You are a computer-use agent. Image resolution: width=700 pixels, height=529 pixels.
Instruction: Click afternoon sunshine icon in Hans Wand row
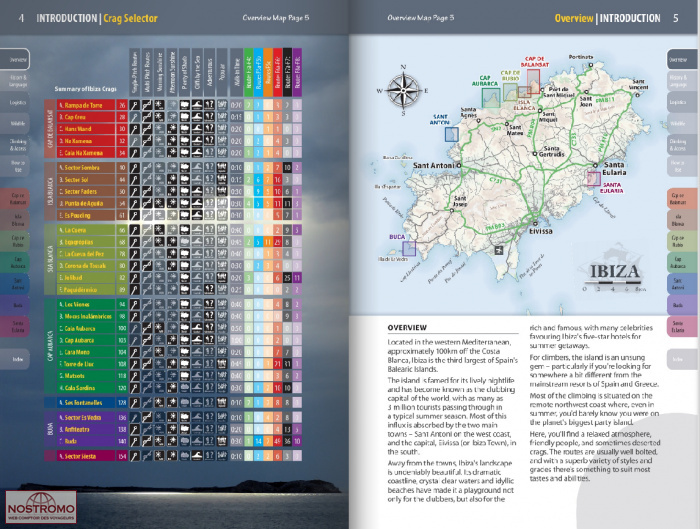tap(172, 129)
